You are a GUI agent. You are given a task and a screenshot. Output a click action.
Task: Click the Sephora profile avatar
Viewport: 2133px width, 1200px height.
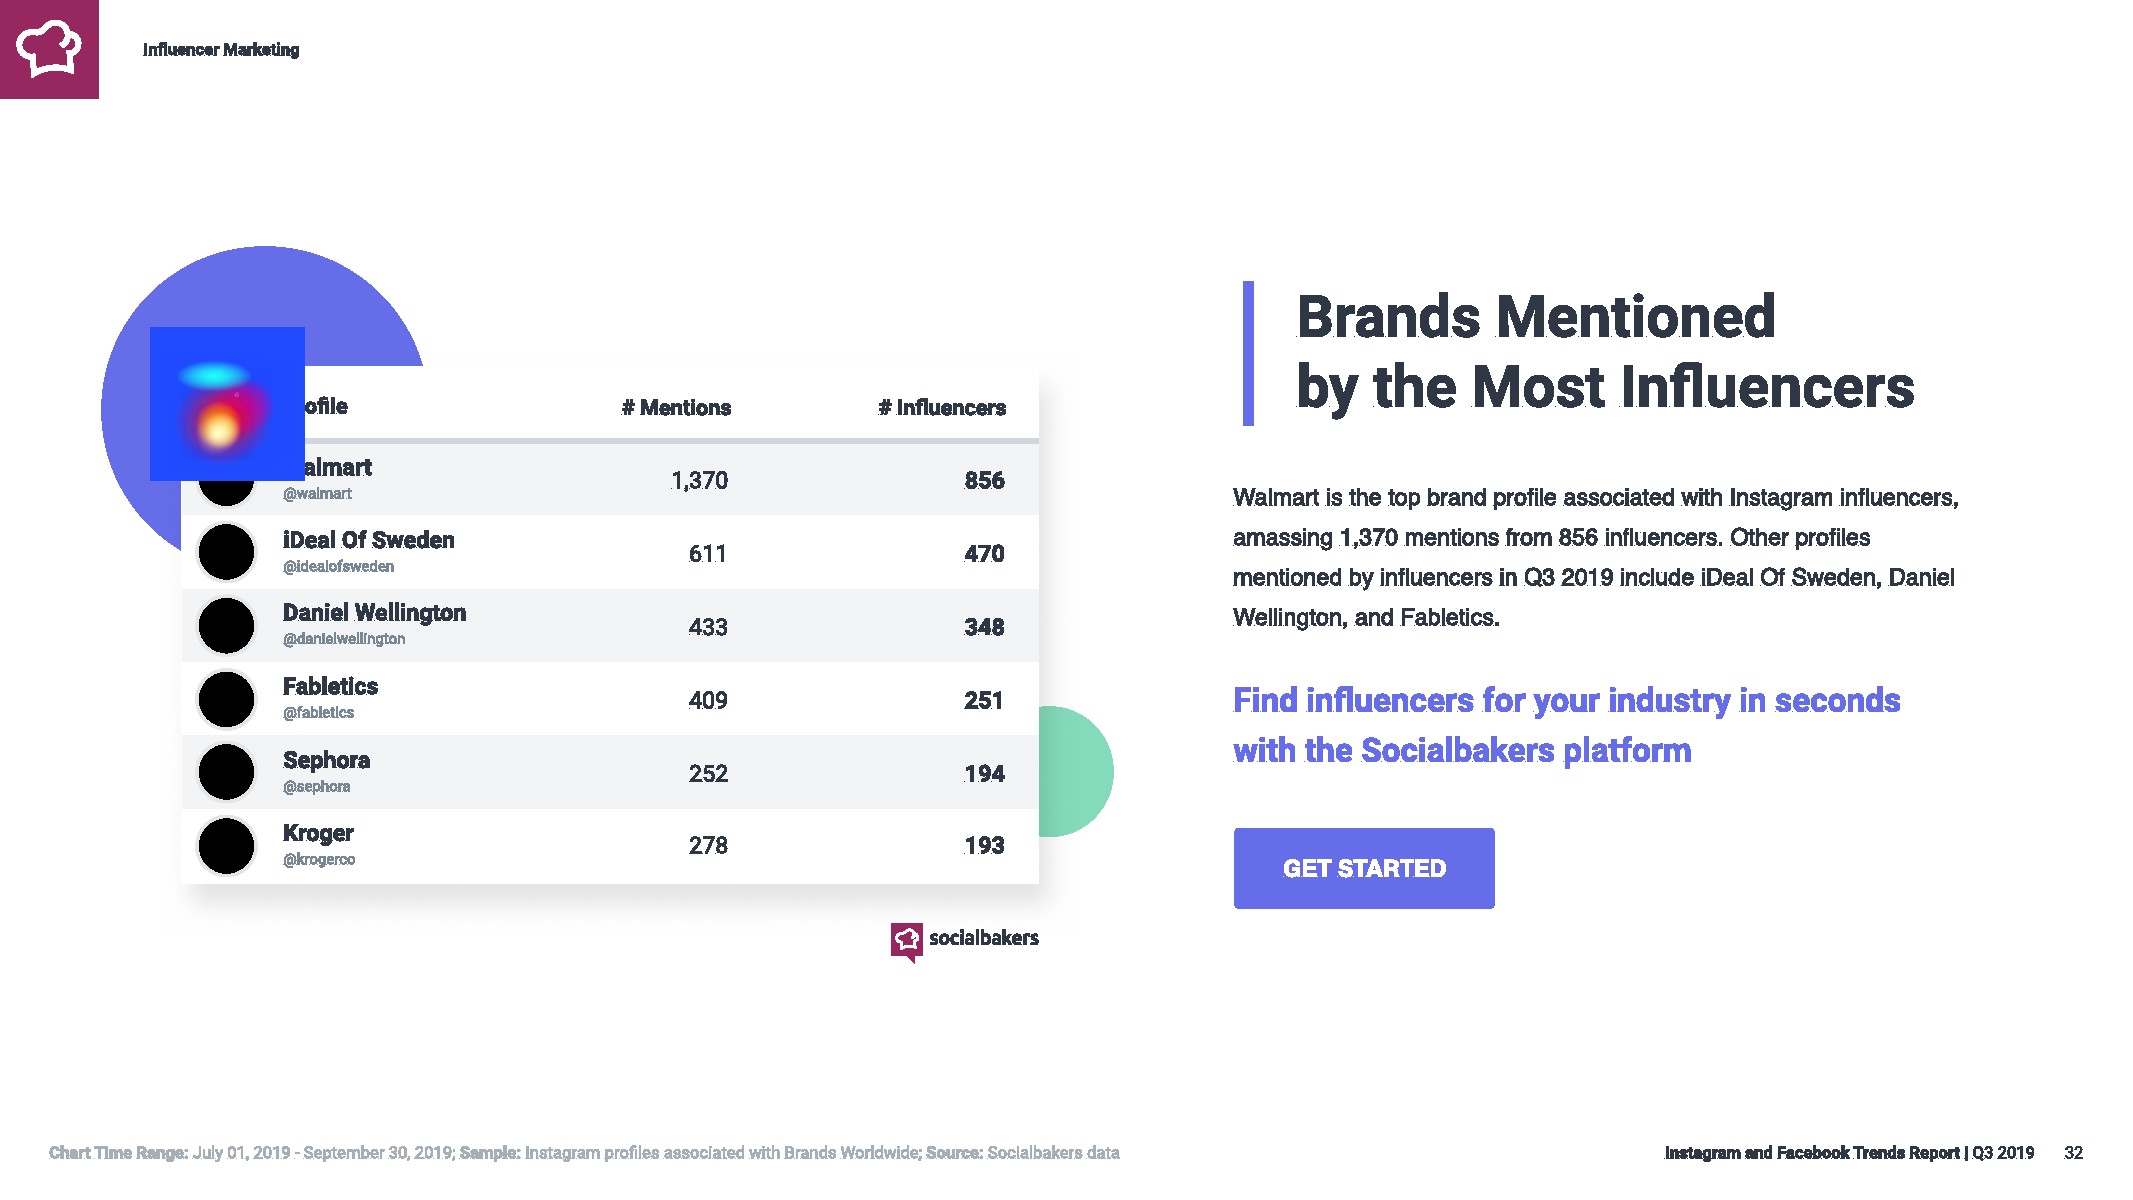[x=227, y=772]
